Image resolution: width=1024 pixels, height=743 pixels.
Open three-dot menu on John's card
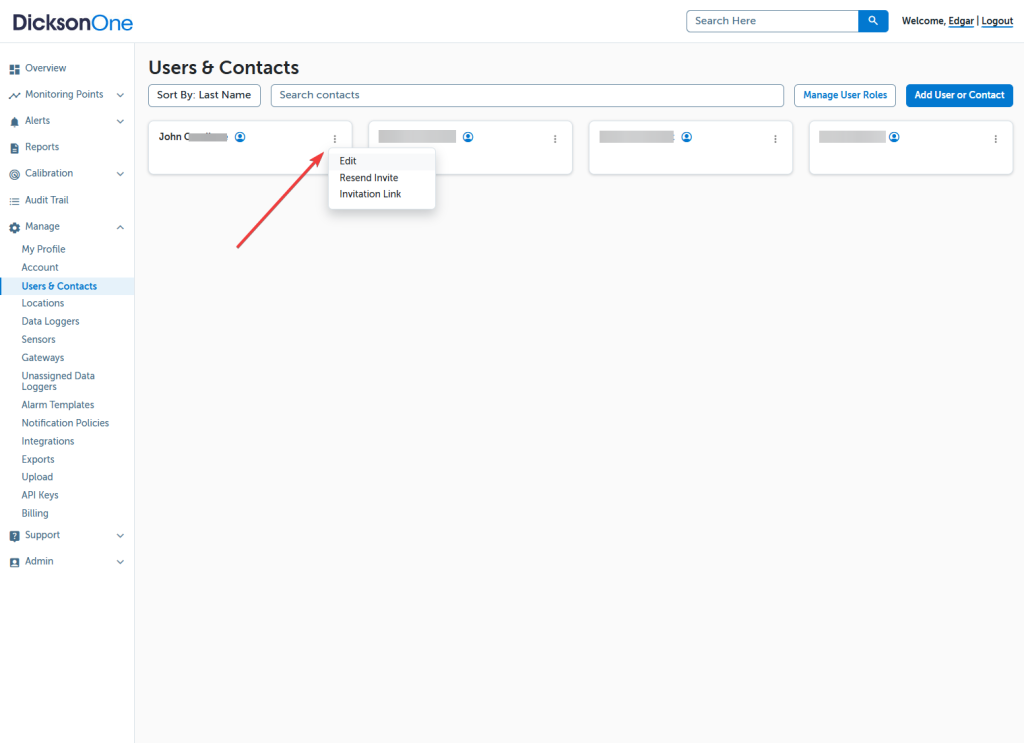(x=334, y=139)
